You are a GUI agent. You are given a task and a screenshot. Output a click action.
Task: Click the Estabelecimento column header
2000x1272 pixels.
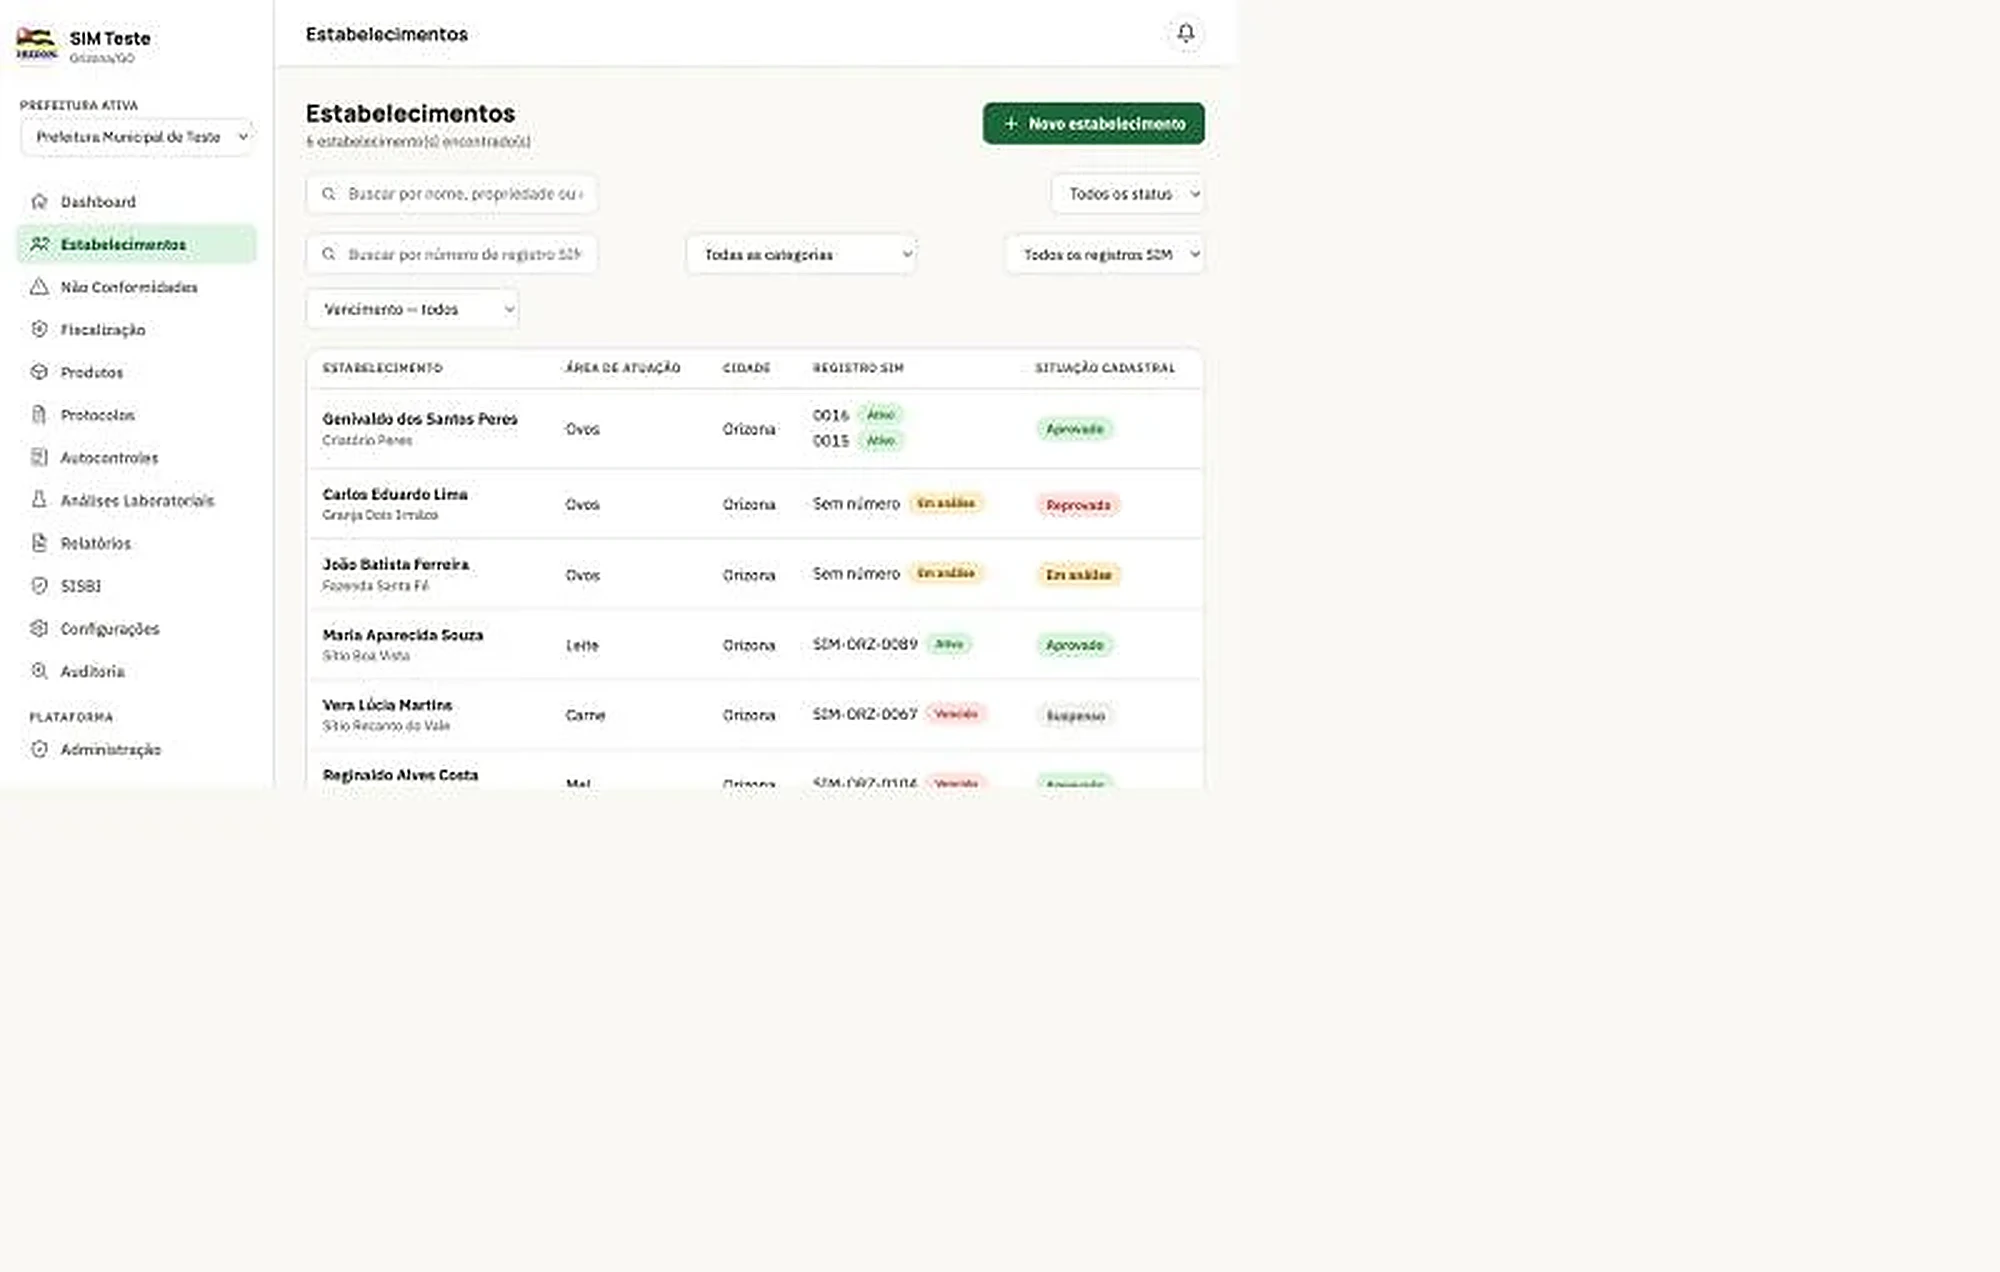(382, 368)
